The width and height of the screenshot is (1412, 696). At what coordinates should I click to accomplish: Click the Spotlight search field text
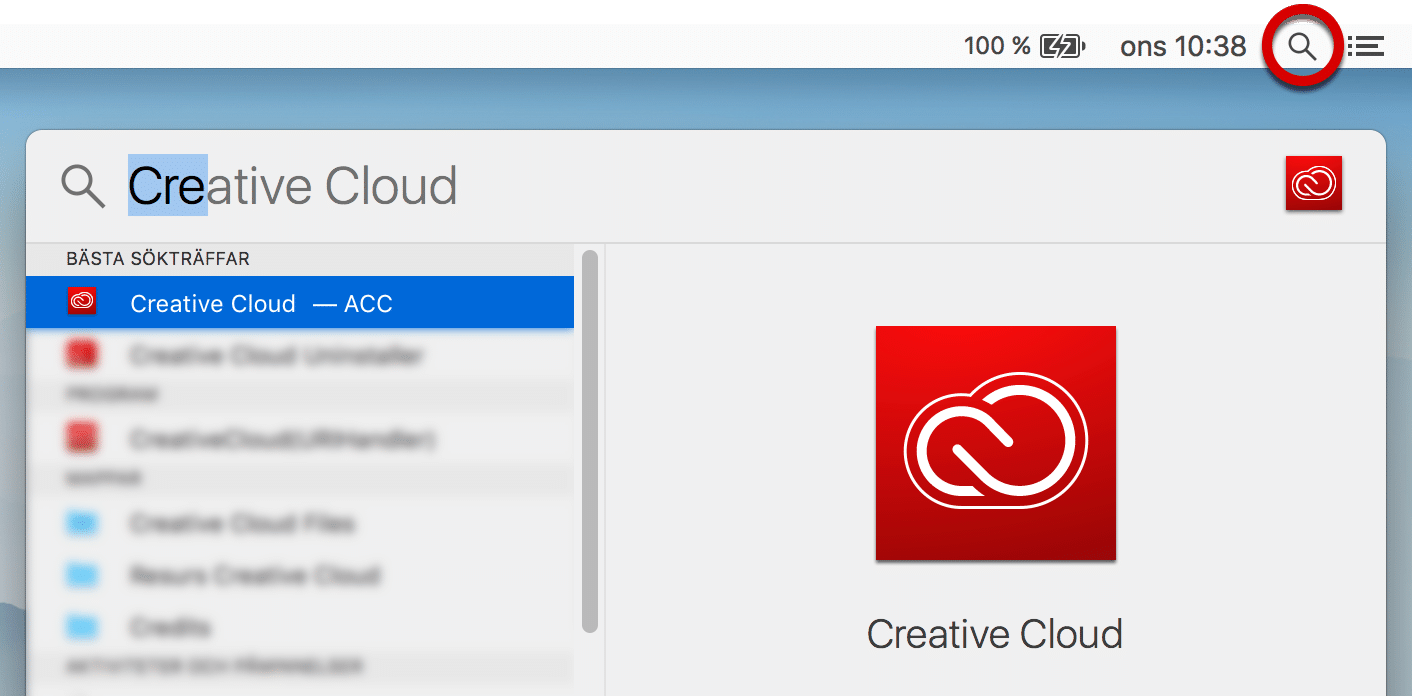click(293, 186)
